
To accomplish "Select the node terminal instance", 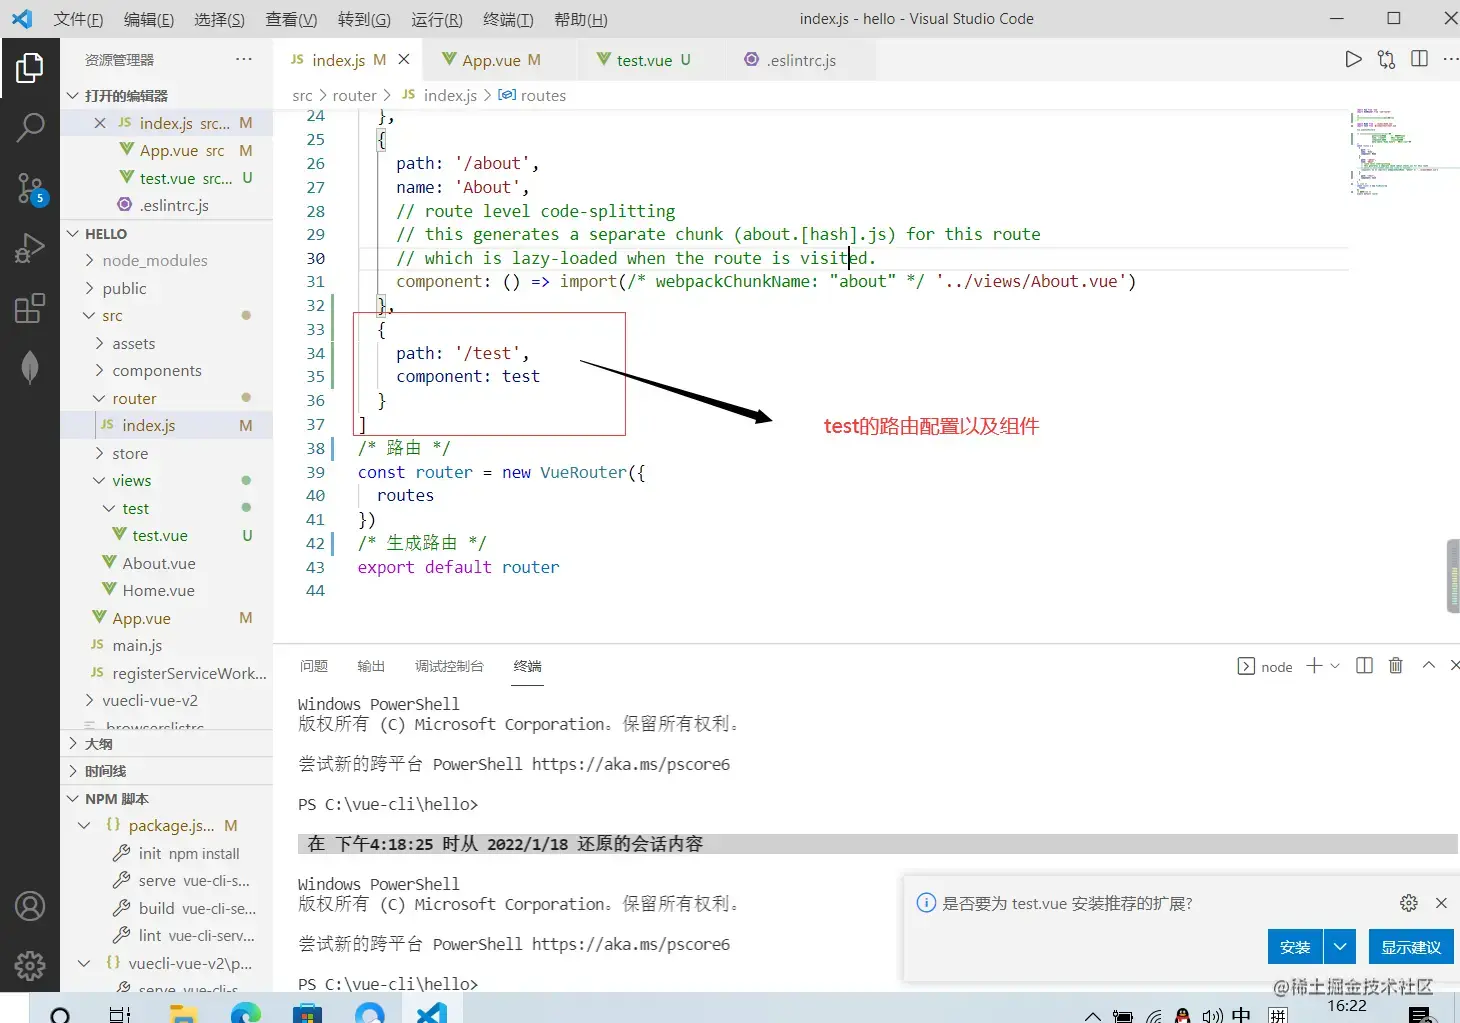I will (x=1265, y=667).
